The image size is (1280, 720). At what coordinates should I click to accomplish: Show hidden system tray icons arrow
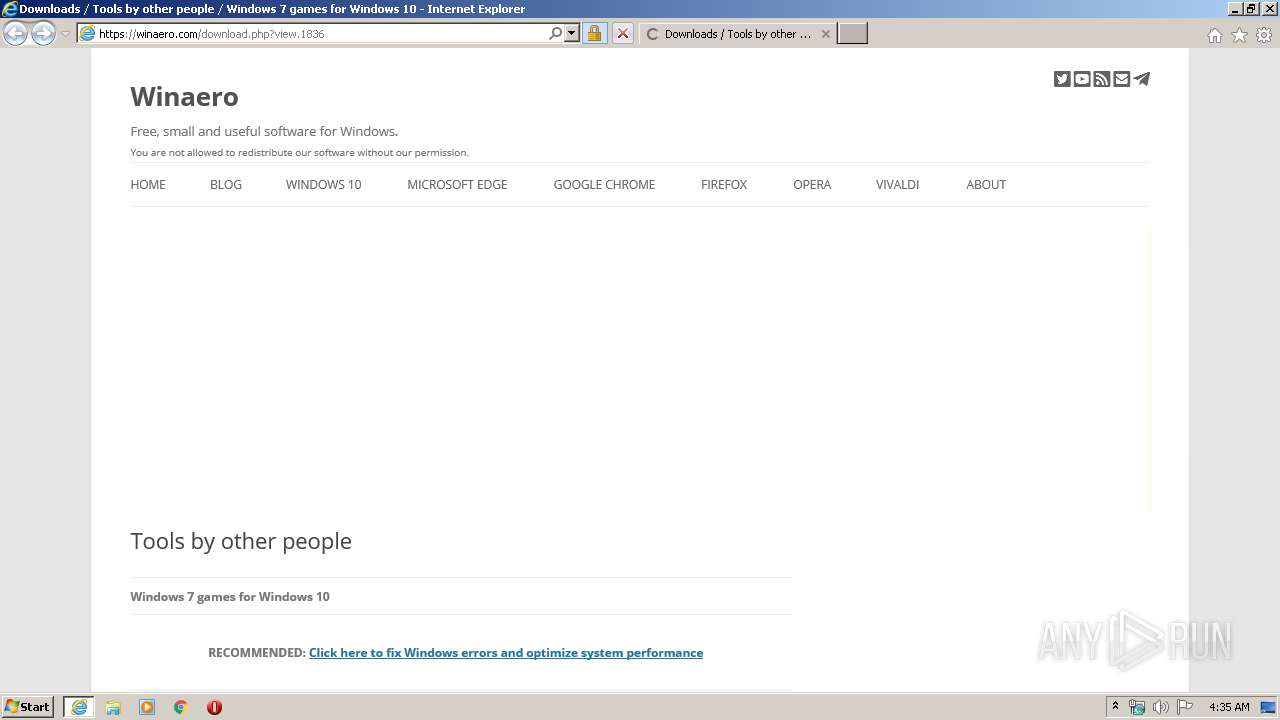pos(1115,707)
